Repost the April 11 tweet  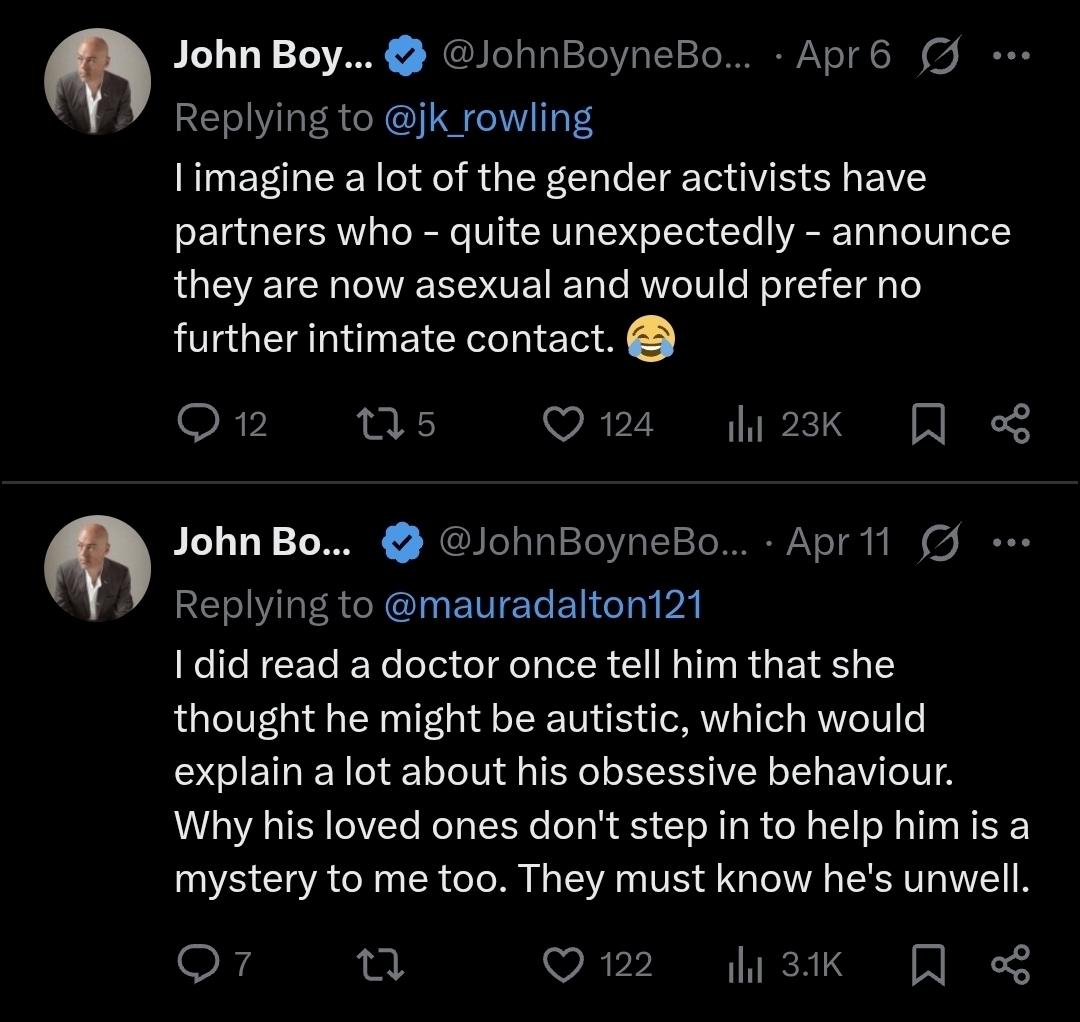(x=379, y=965)
